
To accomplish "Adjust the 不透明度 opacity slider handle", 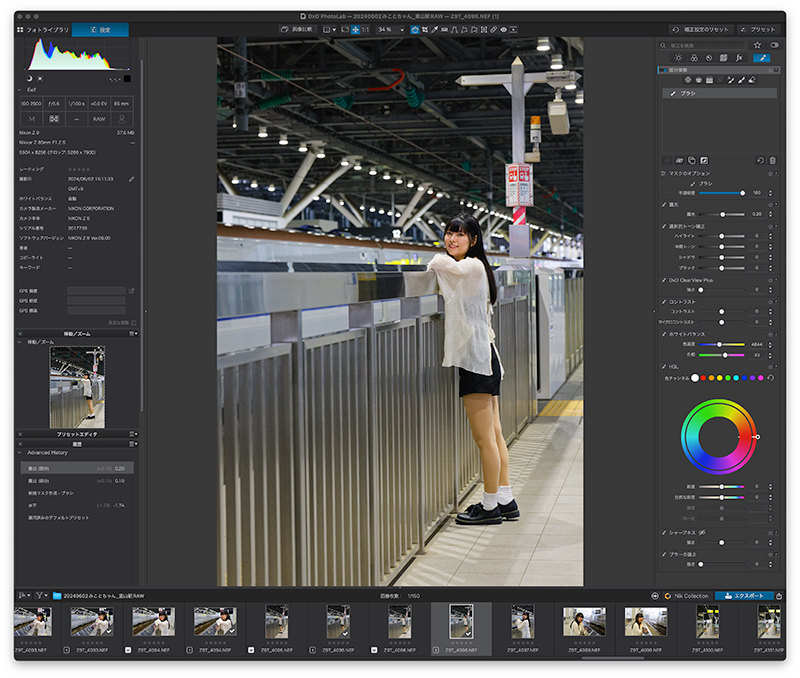I will click(x=743, y=192).
